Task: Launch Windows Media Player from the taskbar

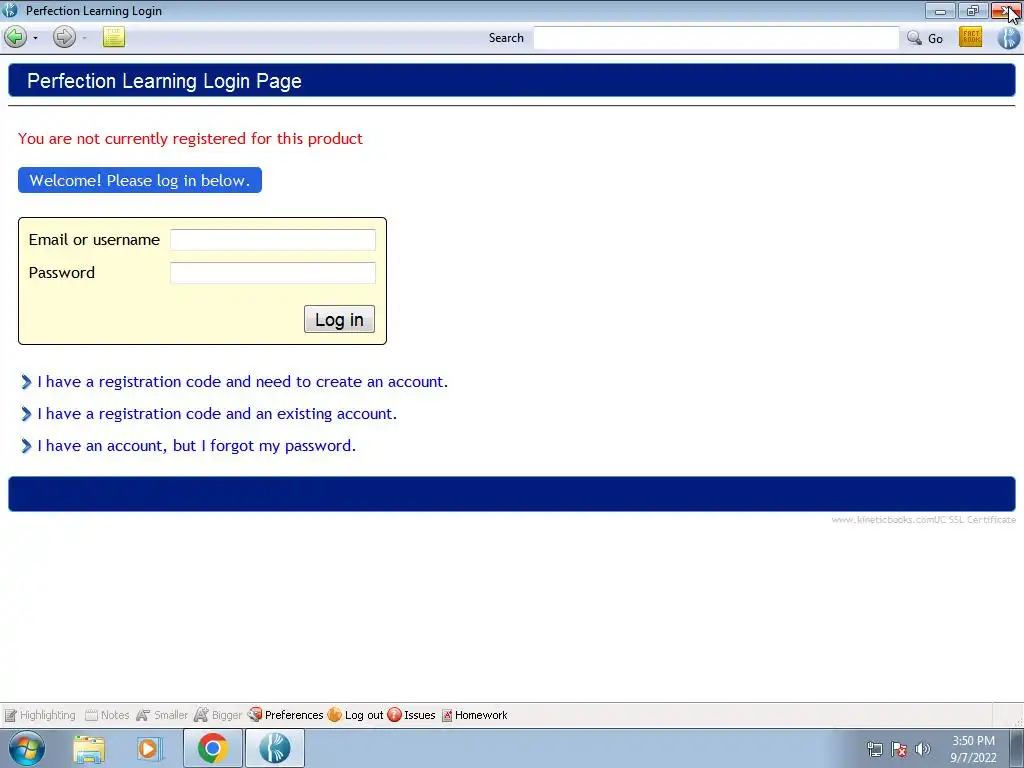Action: click(150, 748)
